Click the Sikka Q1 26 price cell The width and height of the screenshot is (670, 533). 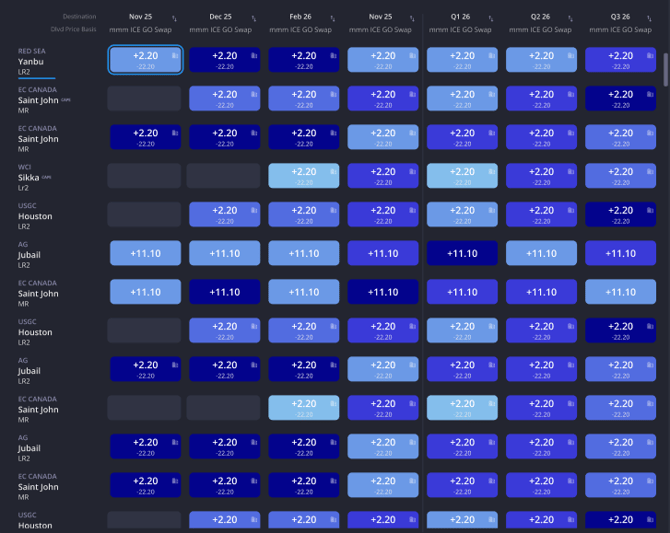[462, 176]
